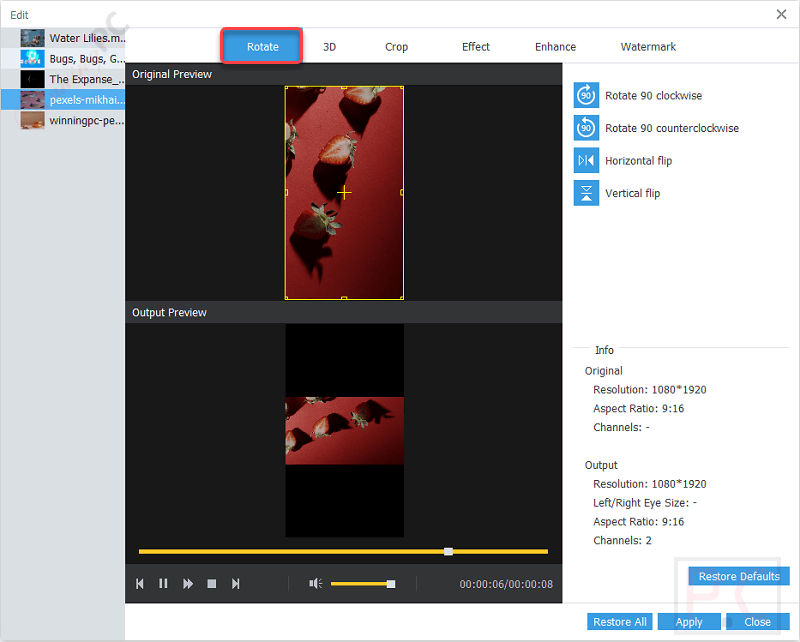Click the Vertical flip label

(632, 193)
